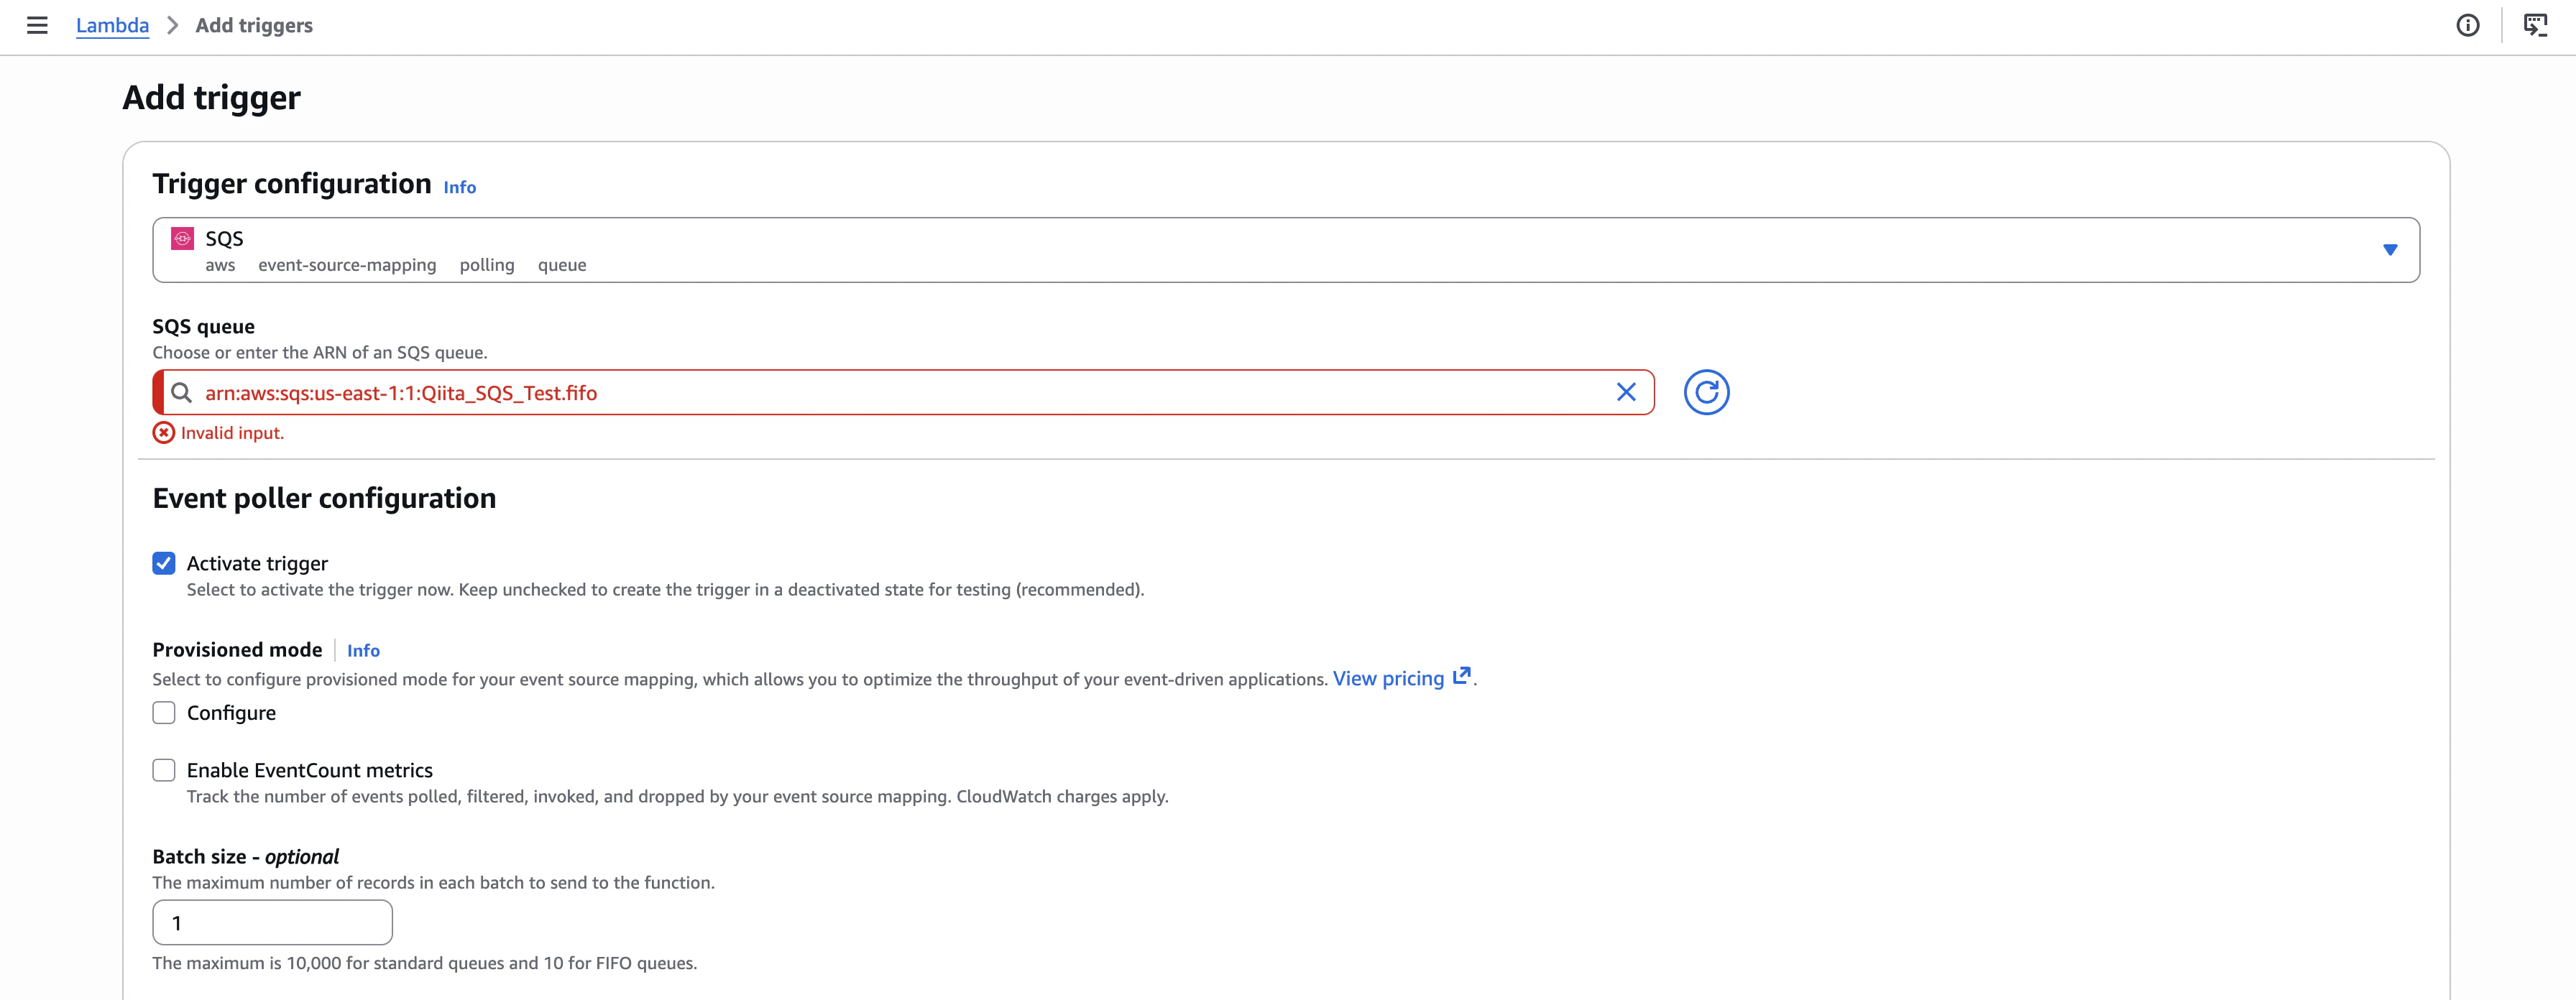
Task: Open the info panel icon in header
Action: (2467, 25)
